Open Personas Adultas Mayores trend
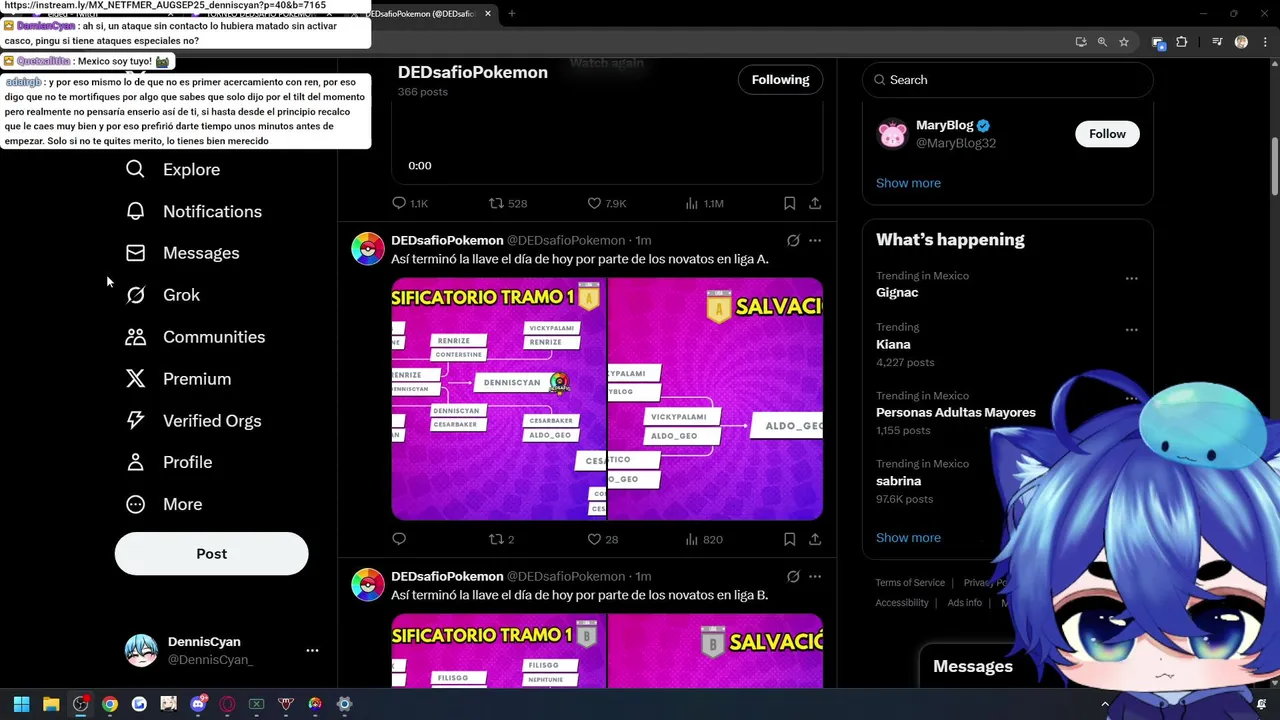The height and width of the screenshot is (720, 1280). pyautogui.click(x=955, y=412)
